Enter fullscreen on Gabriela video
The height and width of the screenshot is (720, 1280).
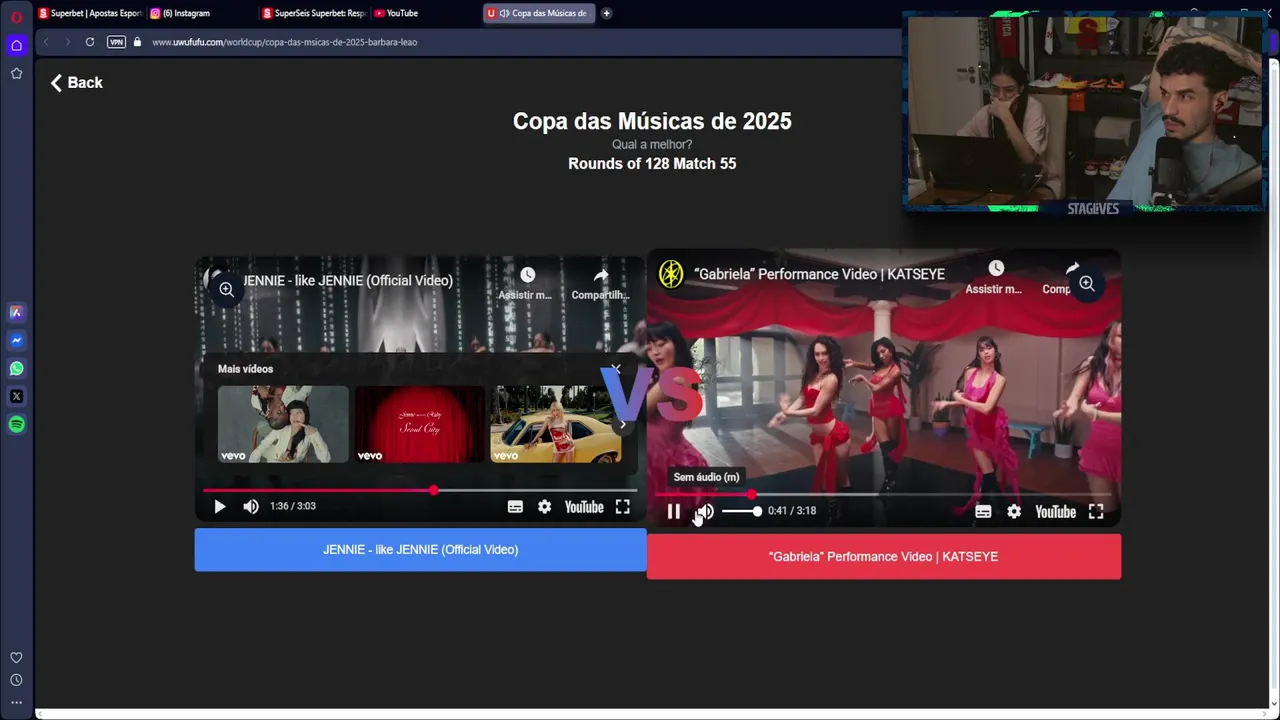[x=1096, y=512]
